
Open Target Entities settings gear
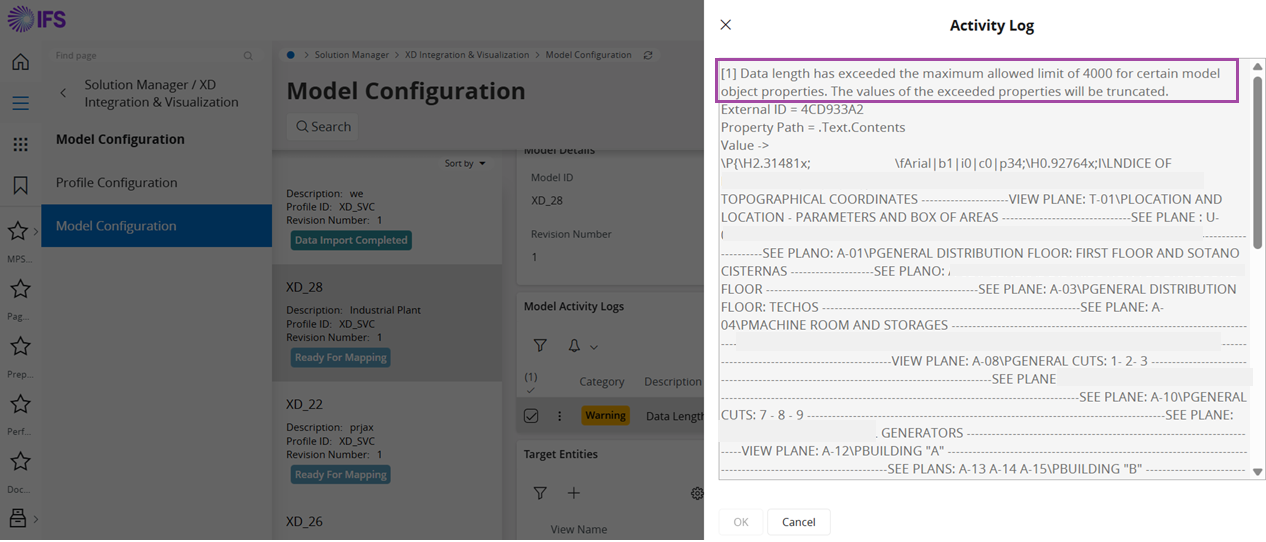[697, 493]
